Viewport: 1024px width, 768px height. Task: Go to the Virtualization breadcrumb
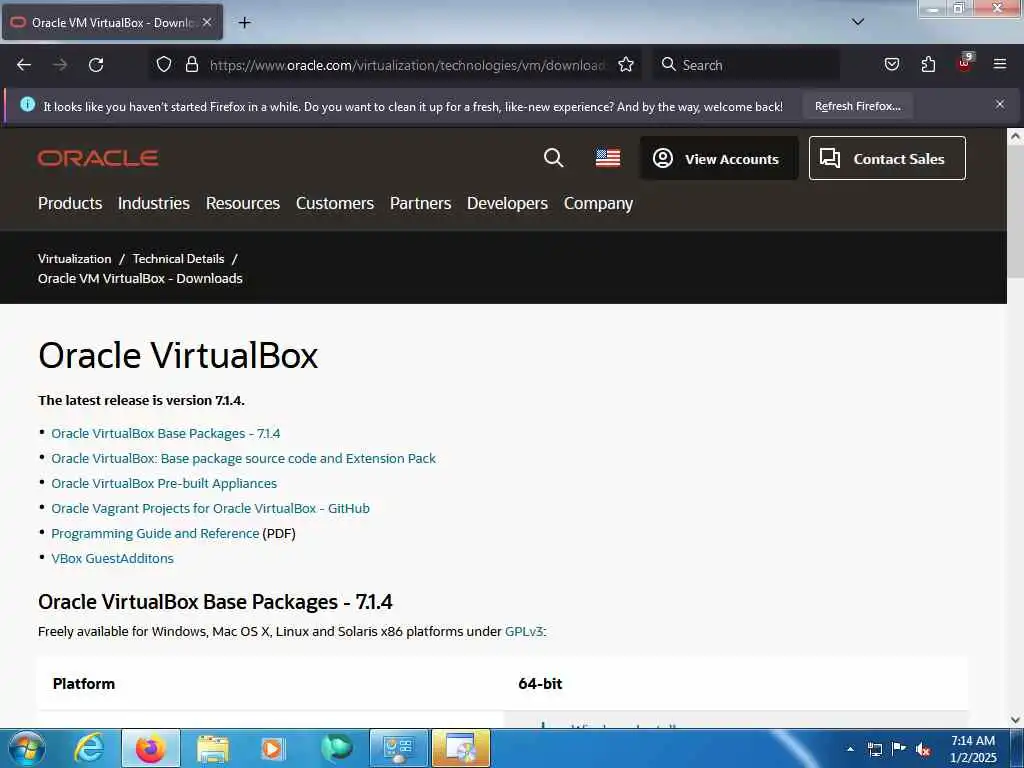pyautogui.click(x=74, y=259)
